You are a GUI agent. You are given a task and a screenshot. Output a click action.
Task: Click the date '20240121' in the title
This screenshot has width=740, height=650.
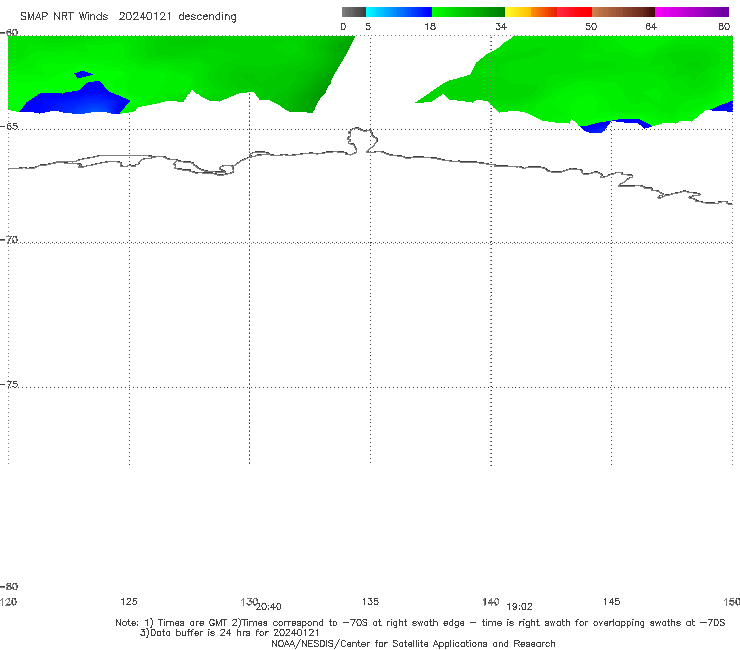pyautogui.click(x=145, y=17)
